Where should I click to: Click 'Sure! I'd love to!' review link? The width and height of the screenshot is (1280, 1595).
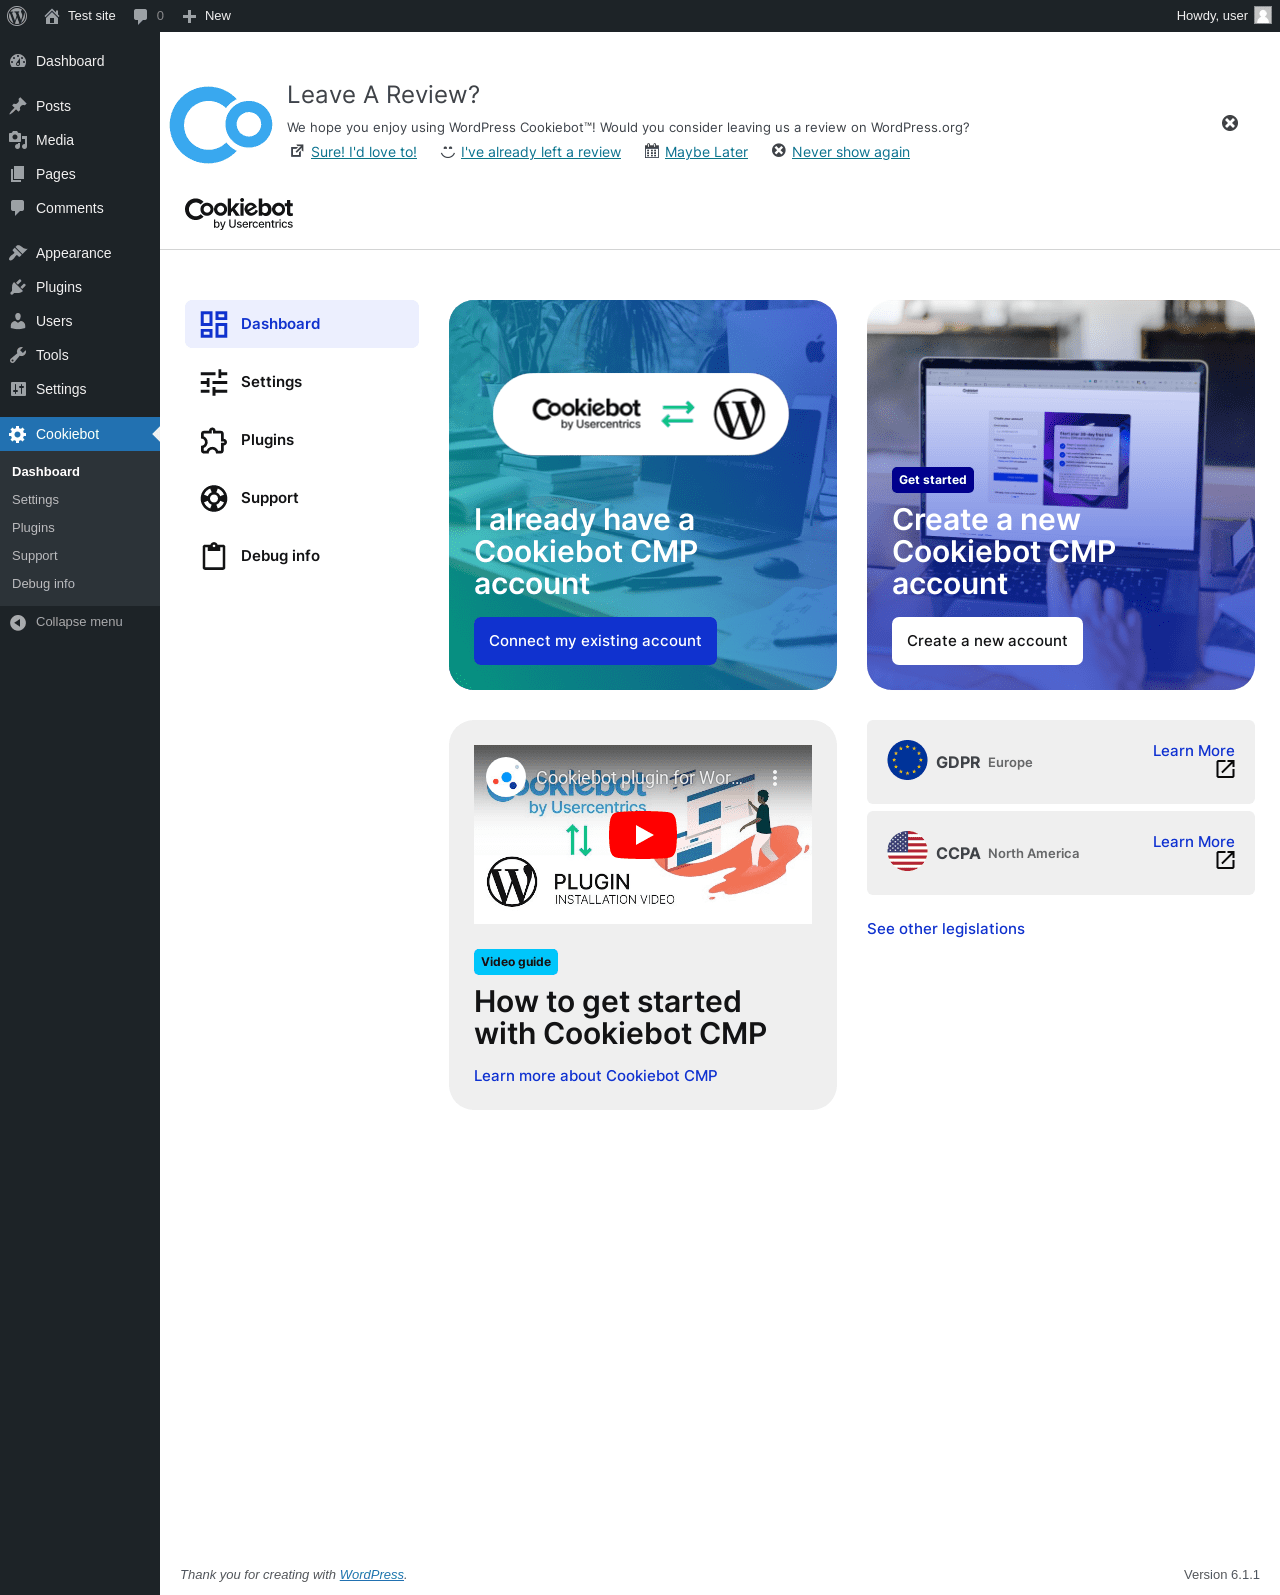coord(364,152)
